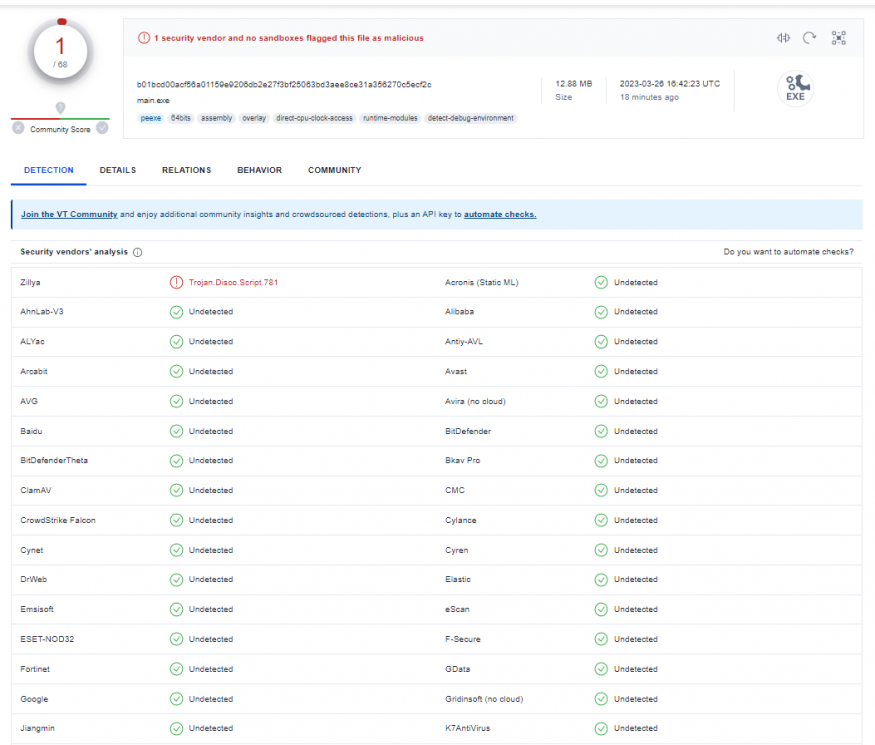The height and width of the screenshot is (745, 875).
Task: Click the automate checks link
Action: [x=500, y=214]
